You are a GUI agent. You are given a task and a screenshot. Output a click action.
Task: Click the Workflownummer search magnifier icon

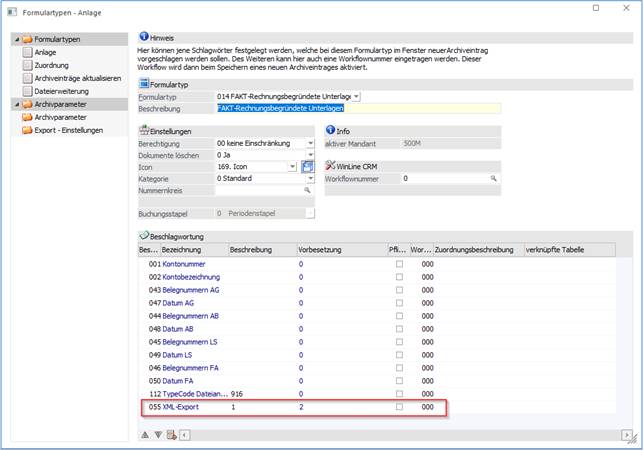(493, 178)
